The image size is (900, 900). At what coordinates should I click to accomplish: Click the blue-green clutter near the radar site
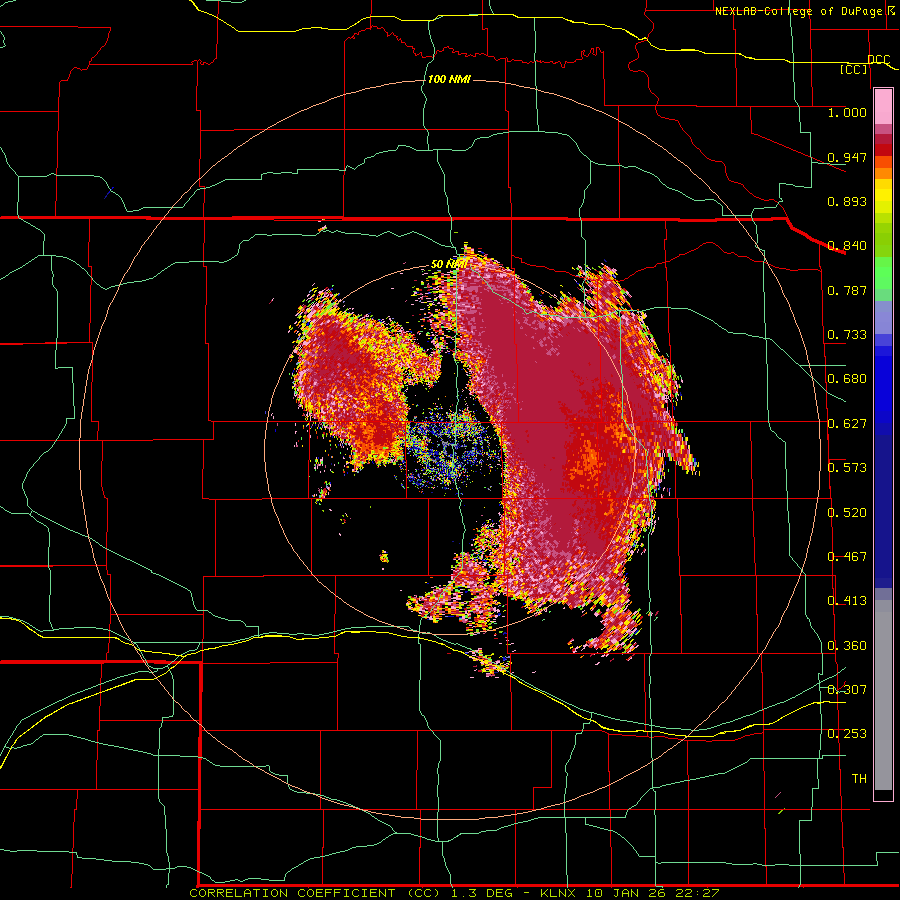(x=452, y=451)
